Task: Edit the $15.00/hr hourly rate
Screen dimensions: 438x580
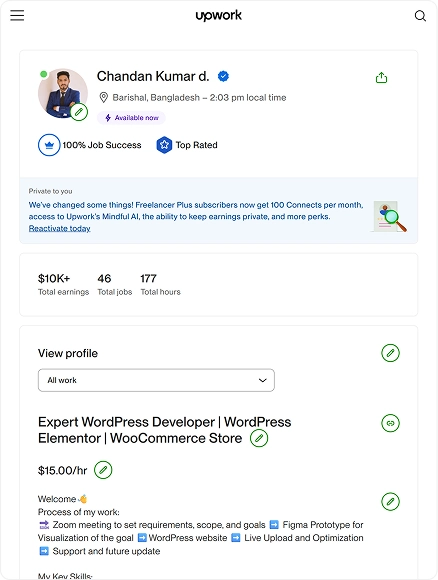Action: 103,470
